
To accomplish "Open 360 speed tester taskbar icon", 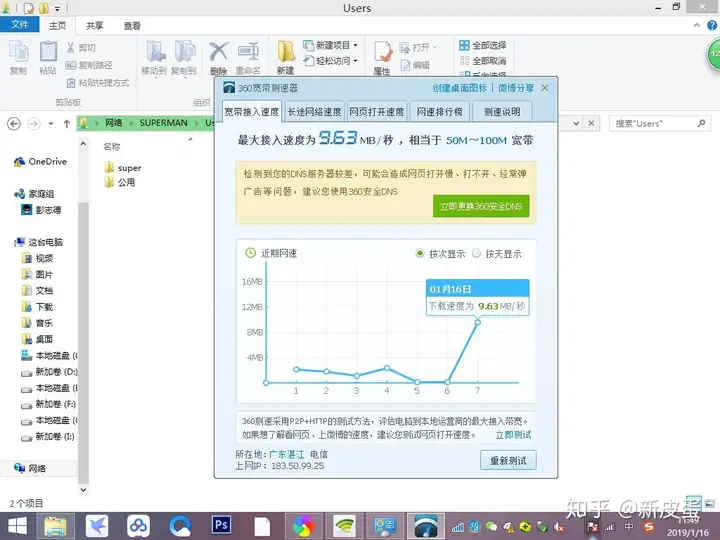I will (426, 526).
